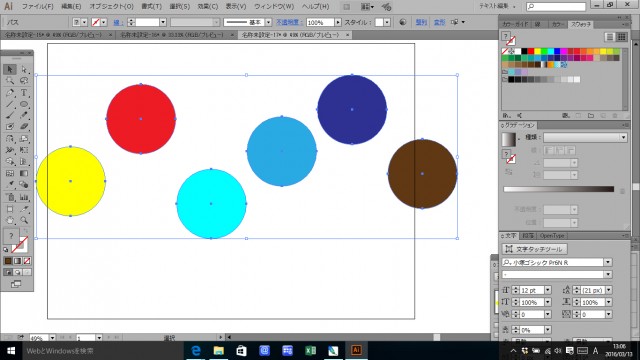The width and height of the screenshot is (640, 360).
Task: Open stroke color dropdown in control bar
Action: (x=104, y=22)
